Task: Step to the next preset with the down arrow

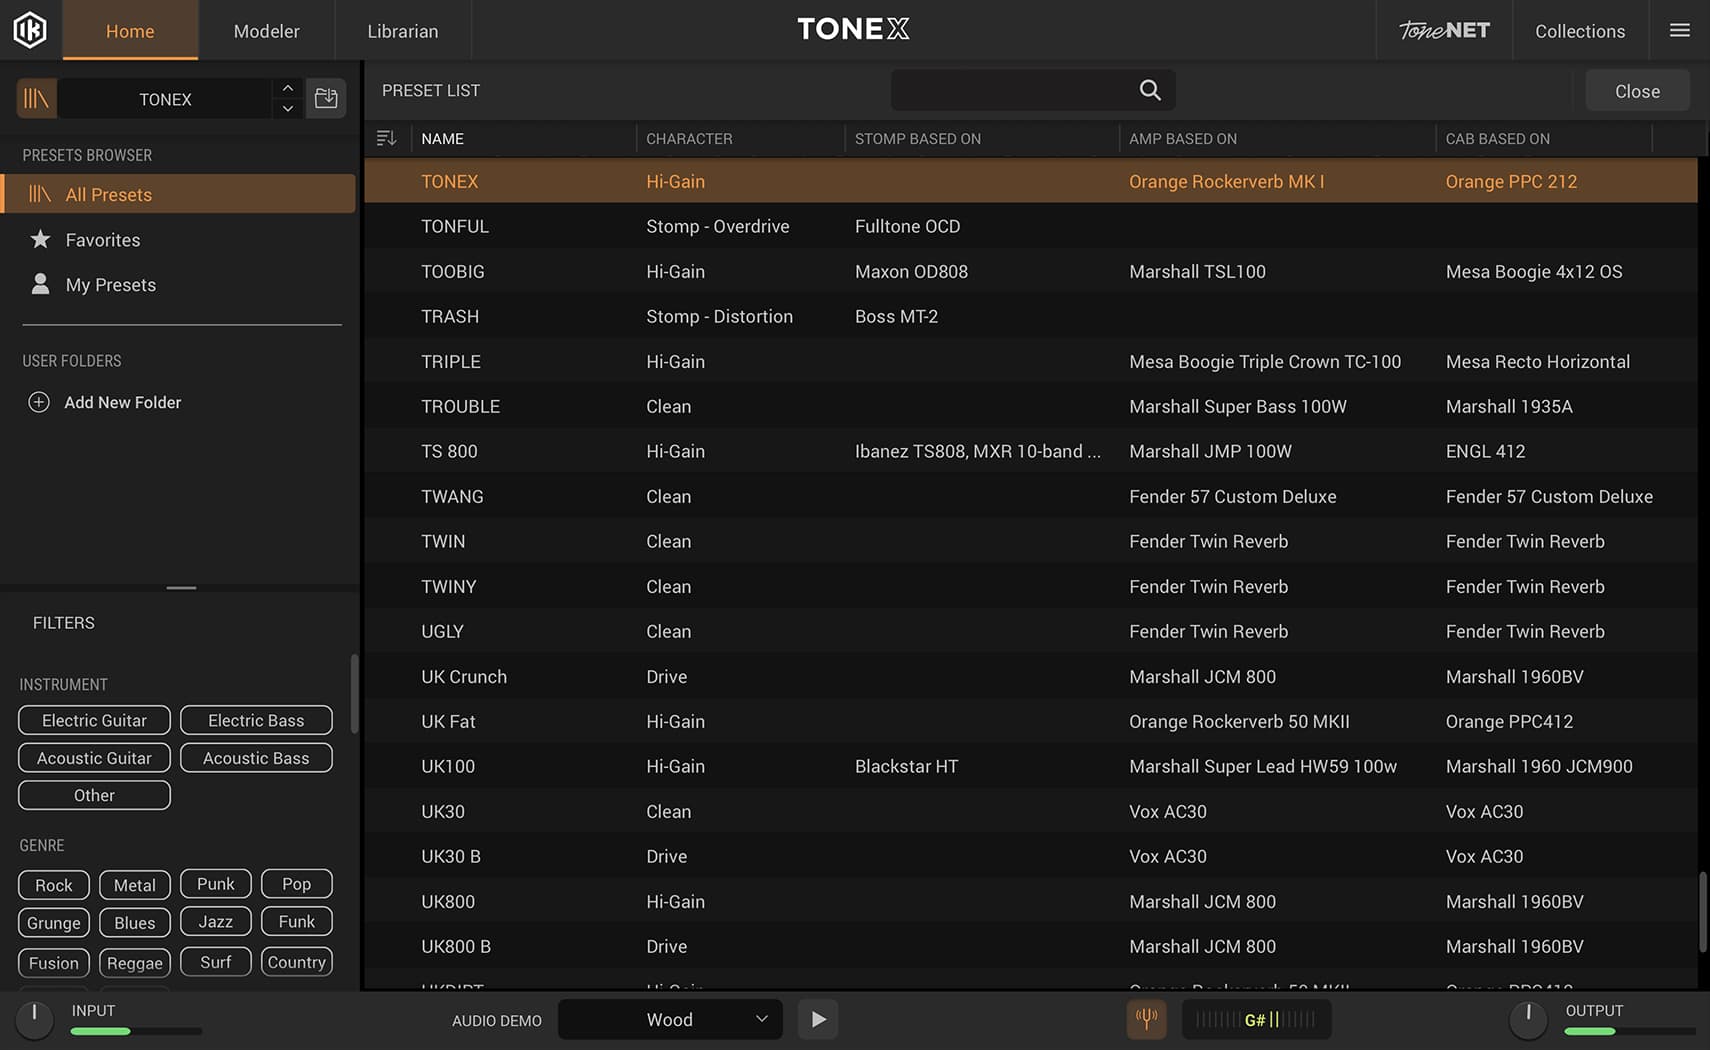Action: point(288,109)
